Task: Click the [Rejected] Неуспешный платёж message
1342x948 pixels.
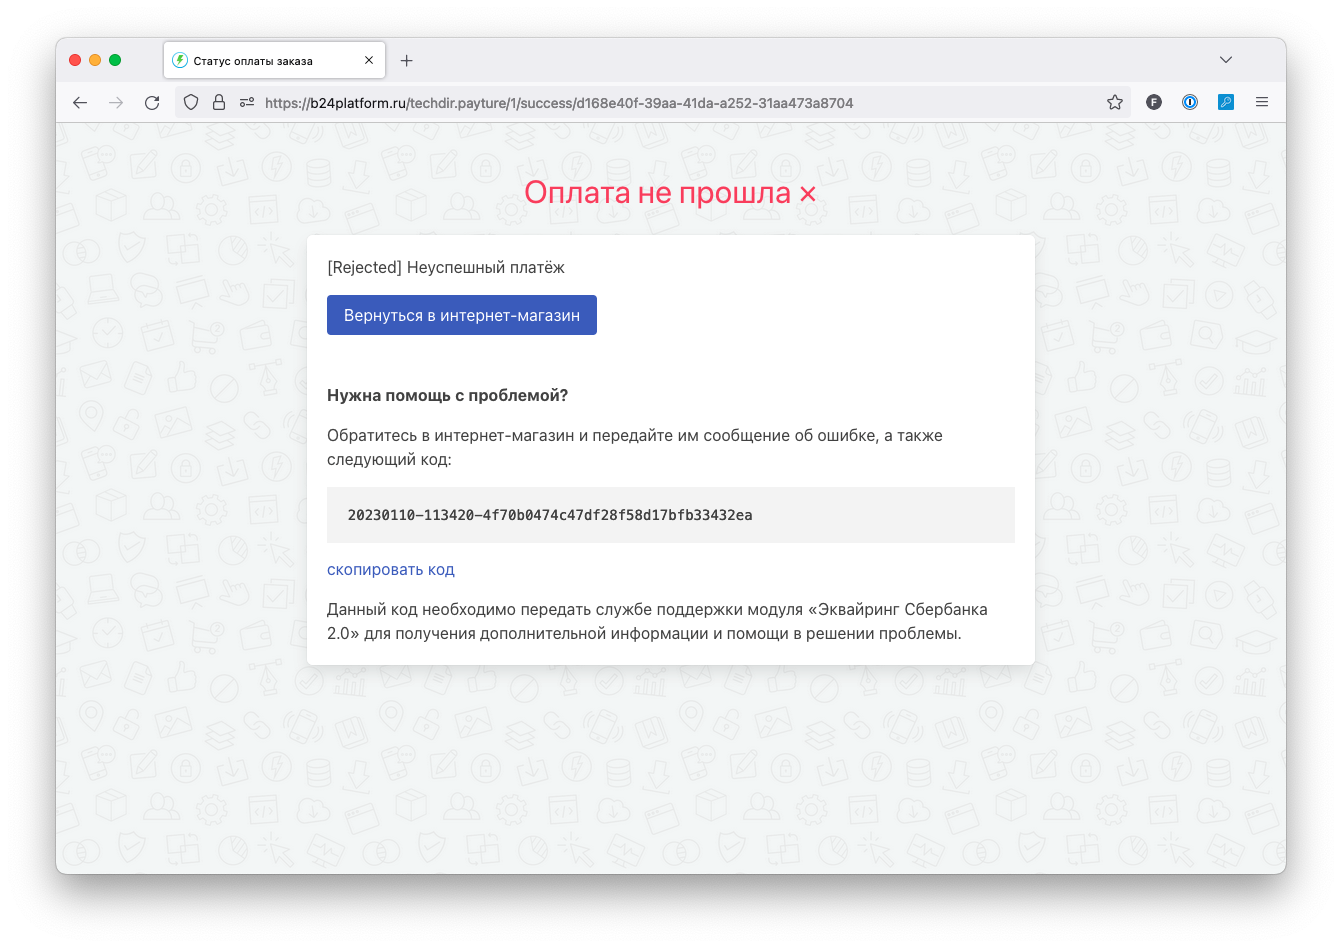Action: (446, 267)
